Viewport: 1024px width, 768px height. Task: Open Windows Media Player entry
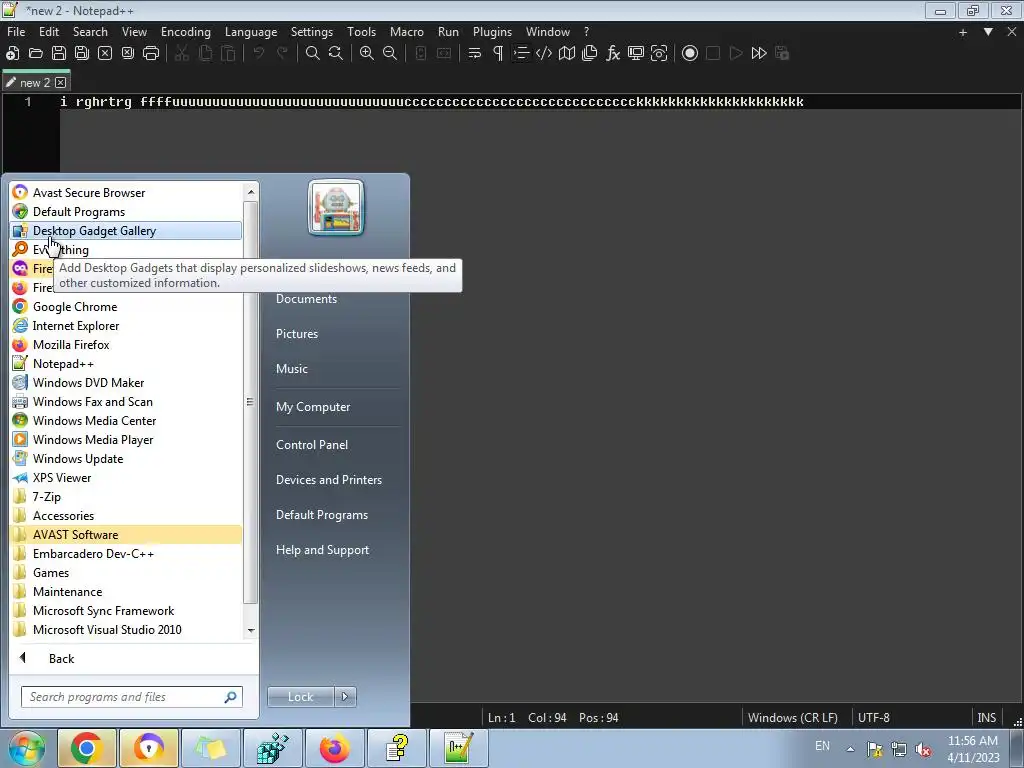(126, 440)
